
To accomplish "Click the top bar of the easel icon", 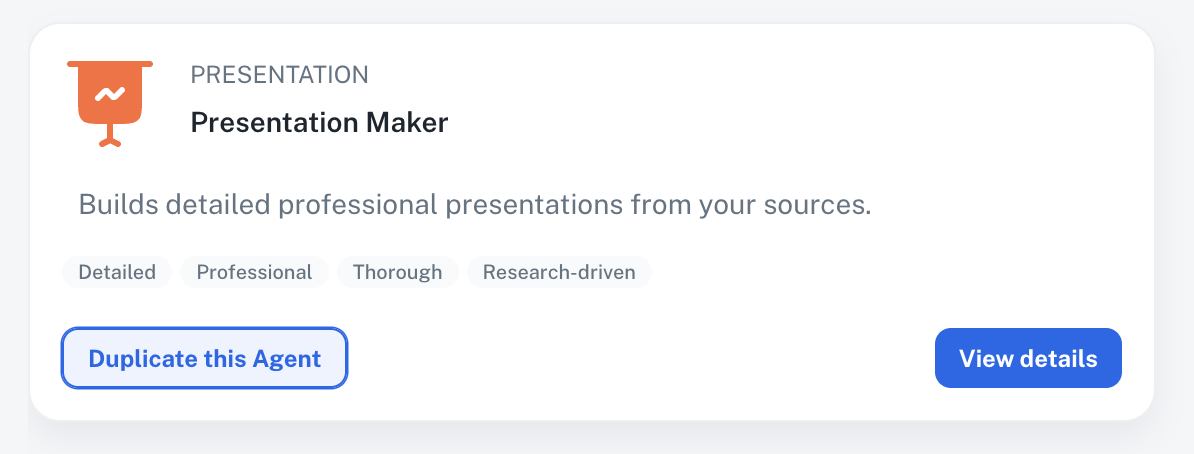I will [x=110, y=65].
